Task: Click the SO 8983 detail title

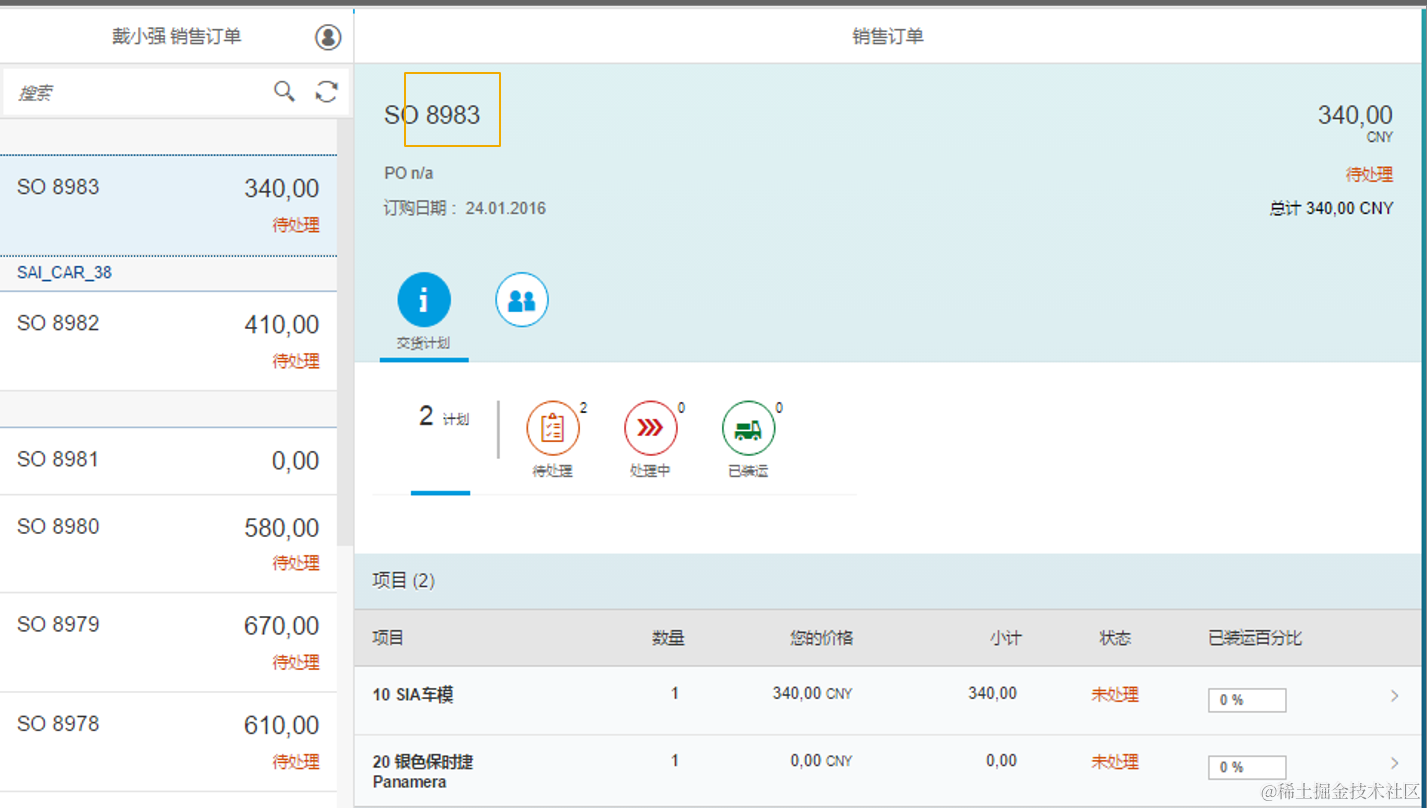Action: 432,115
